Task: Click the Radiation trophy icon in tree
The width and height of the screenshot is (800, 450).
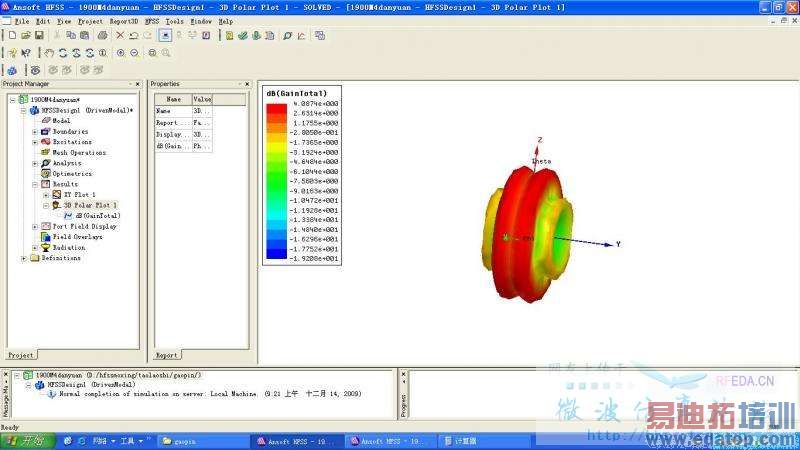Action: coord(45,247)
